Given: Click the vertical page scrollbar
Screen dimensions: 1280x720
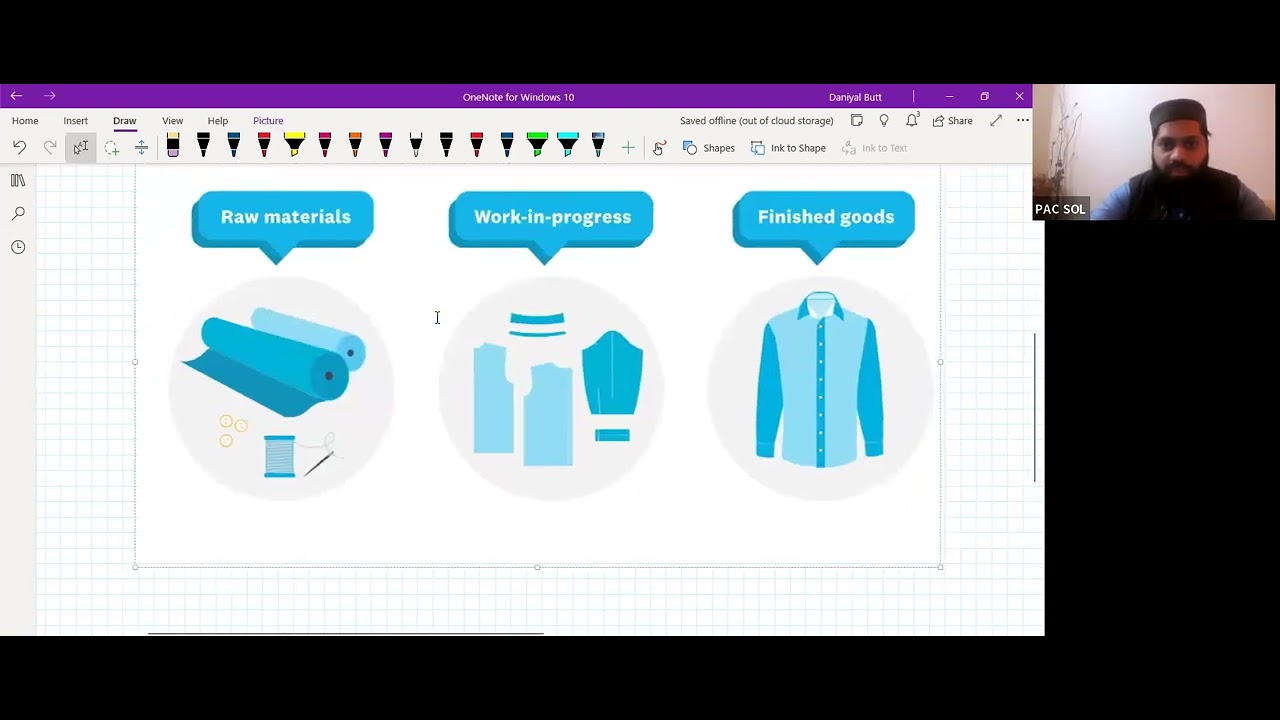Looking at the screenshot, I should (1035, 407).
